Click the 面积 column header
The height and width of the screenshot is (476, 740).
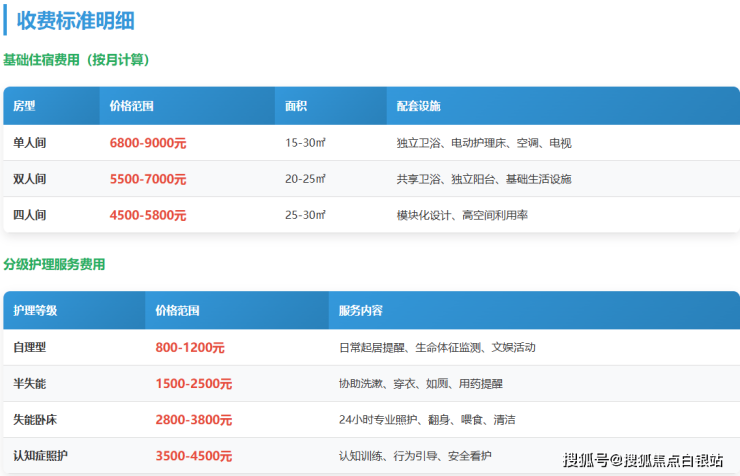[x=295, y=105]
